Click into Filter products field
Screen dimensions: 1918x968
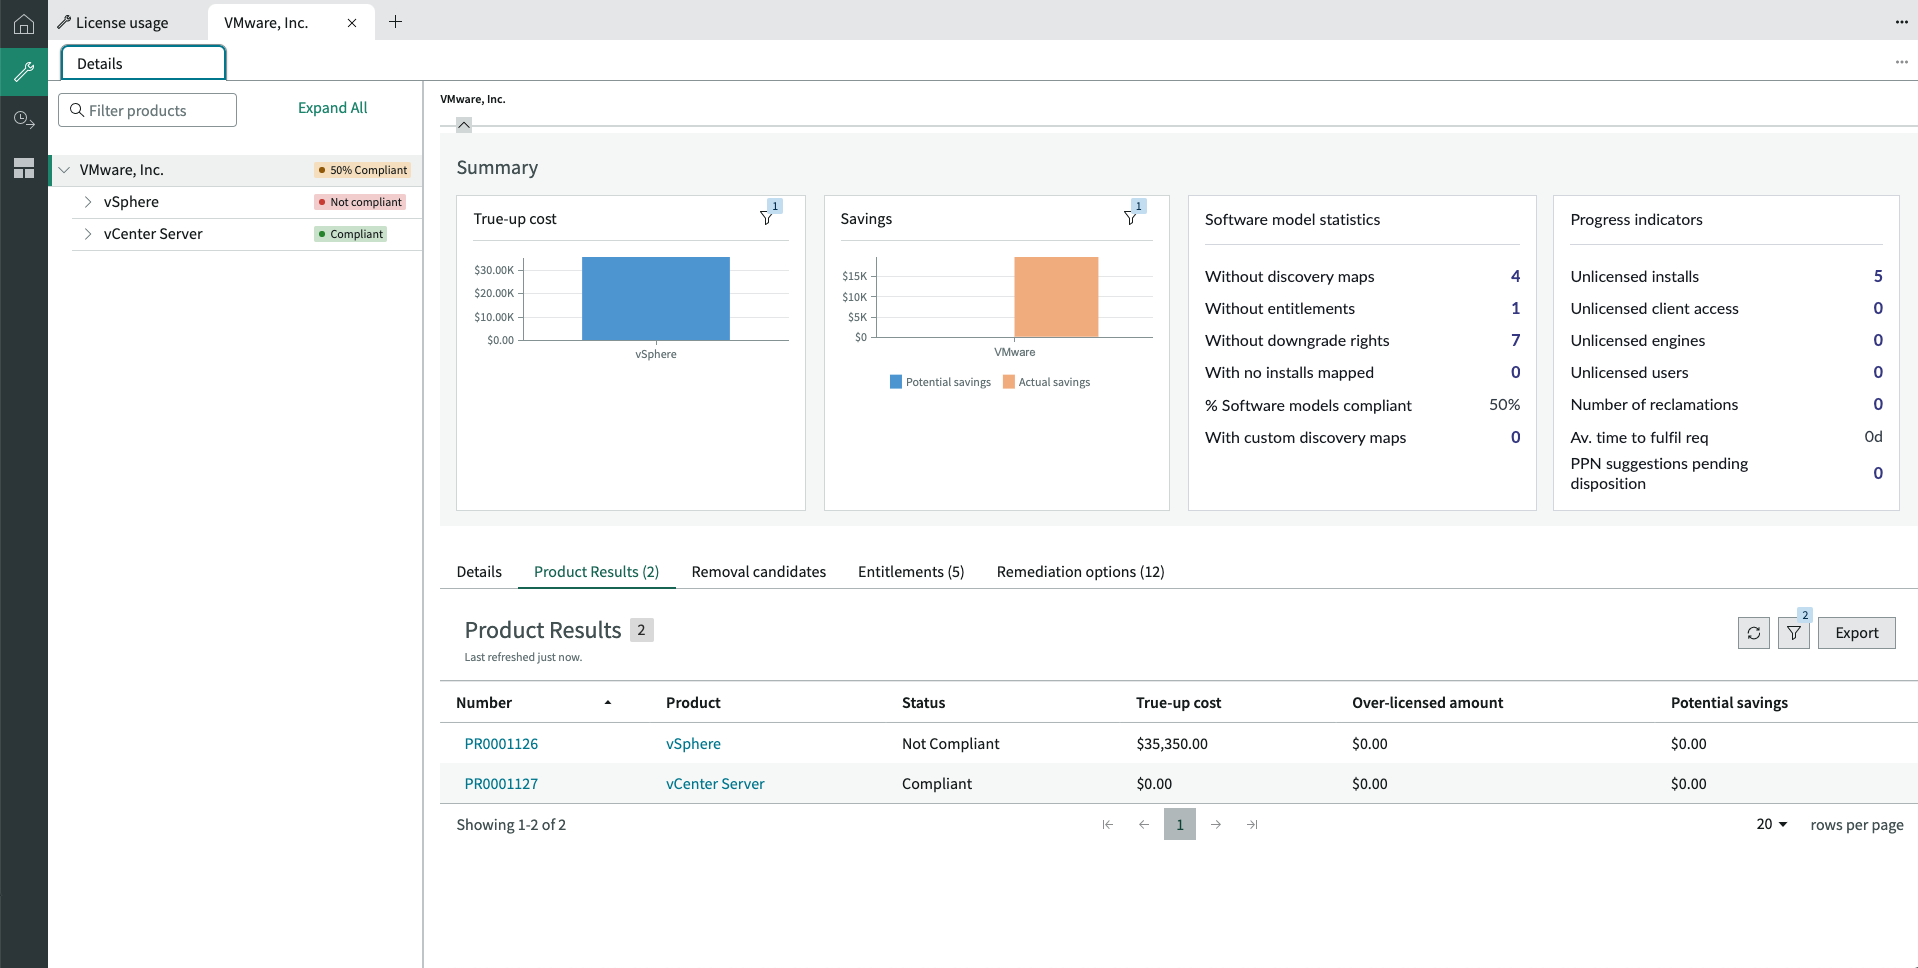click(148, 110)
